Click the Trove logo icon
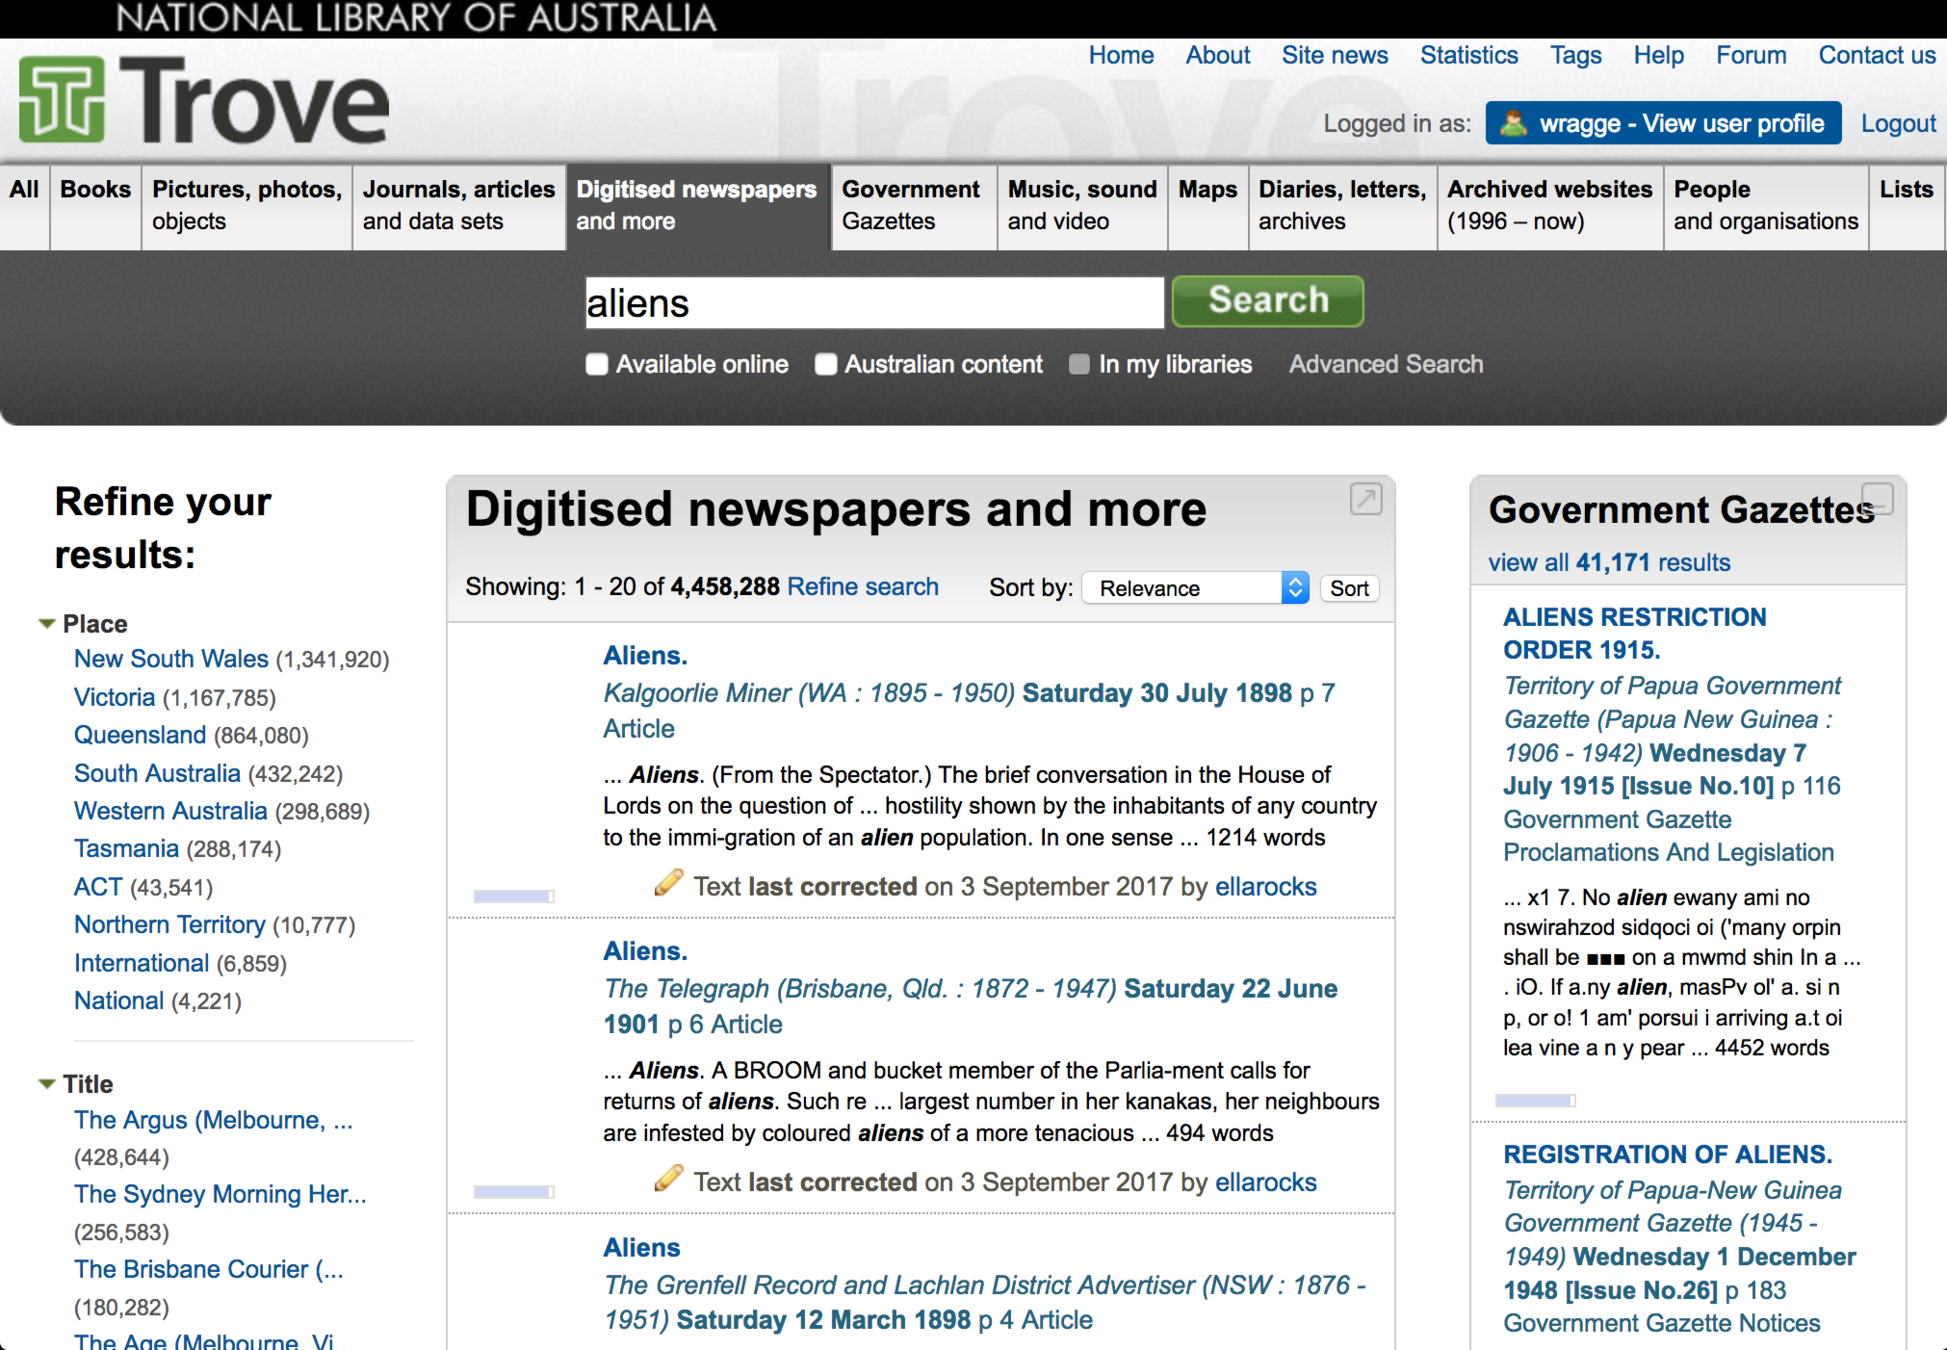1947x1350 pixels. 62,99
